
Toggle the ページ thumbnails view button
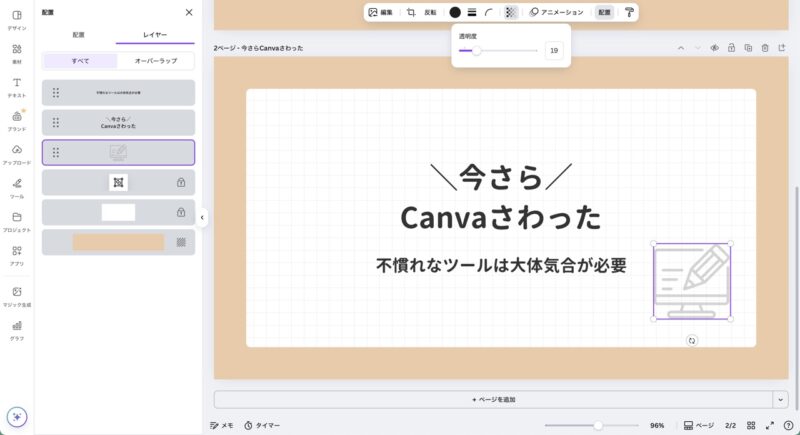click(x=698, y=425)
